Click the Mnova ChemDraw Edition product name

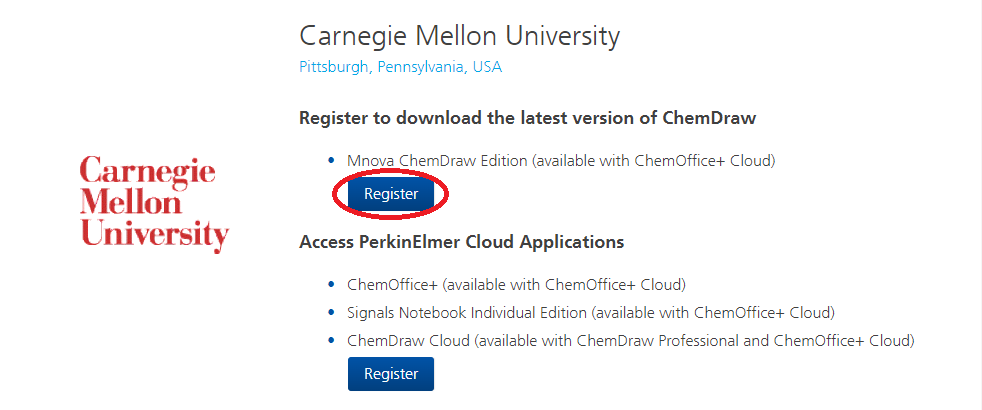point(437,161)
